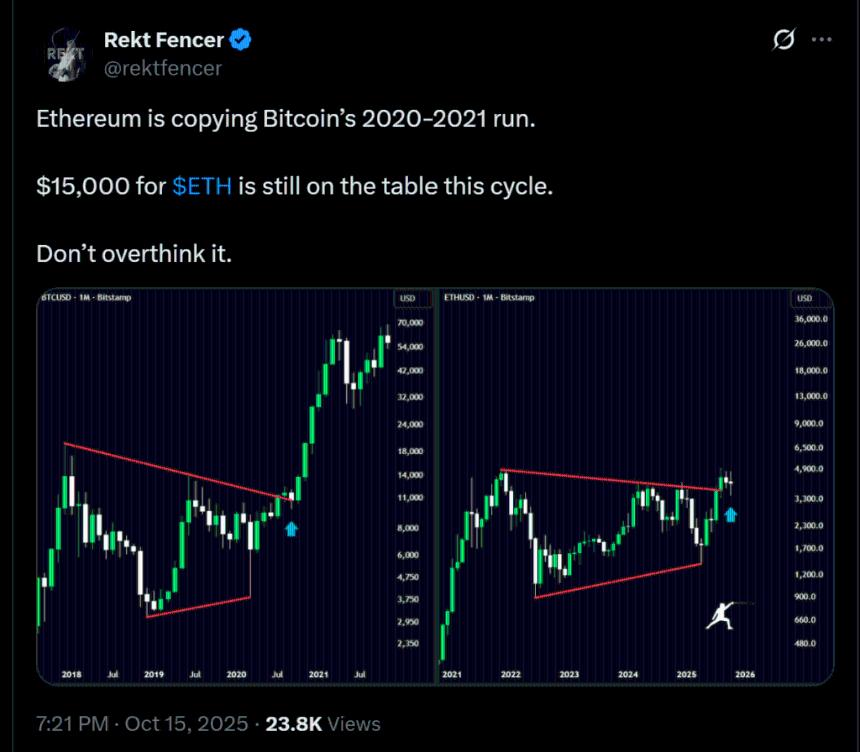Image resolution: width=860 pixels, height=752 pixels.
Task: Click the blue verified badge
Action: pos(240,41)
